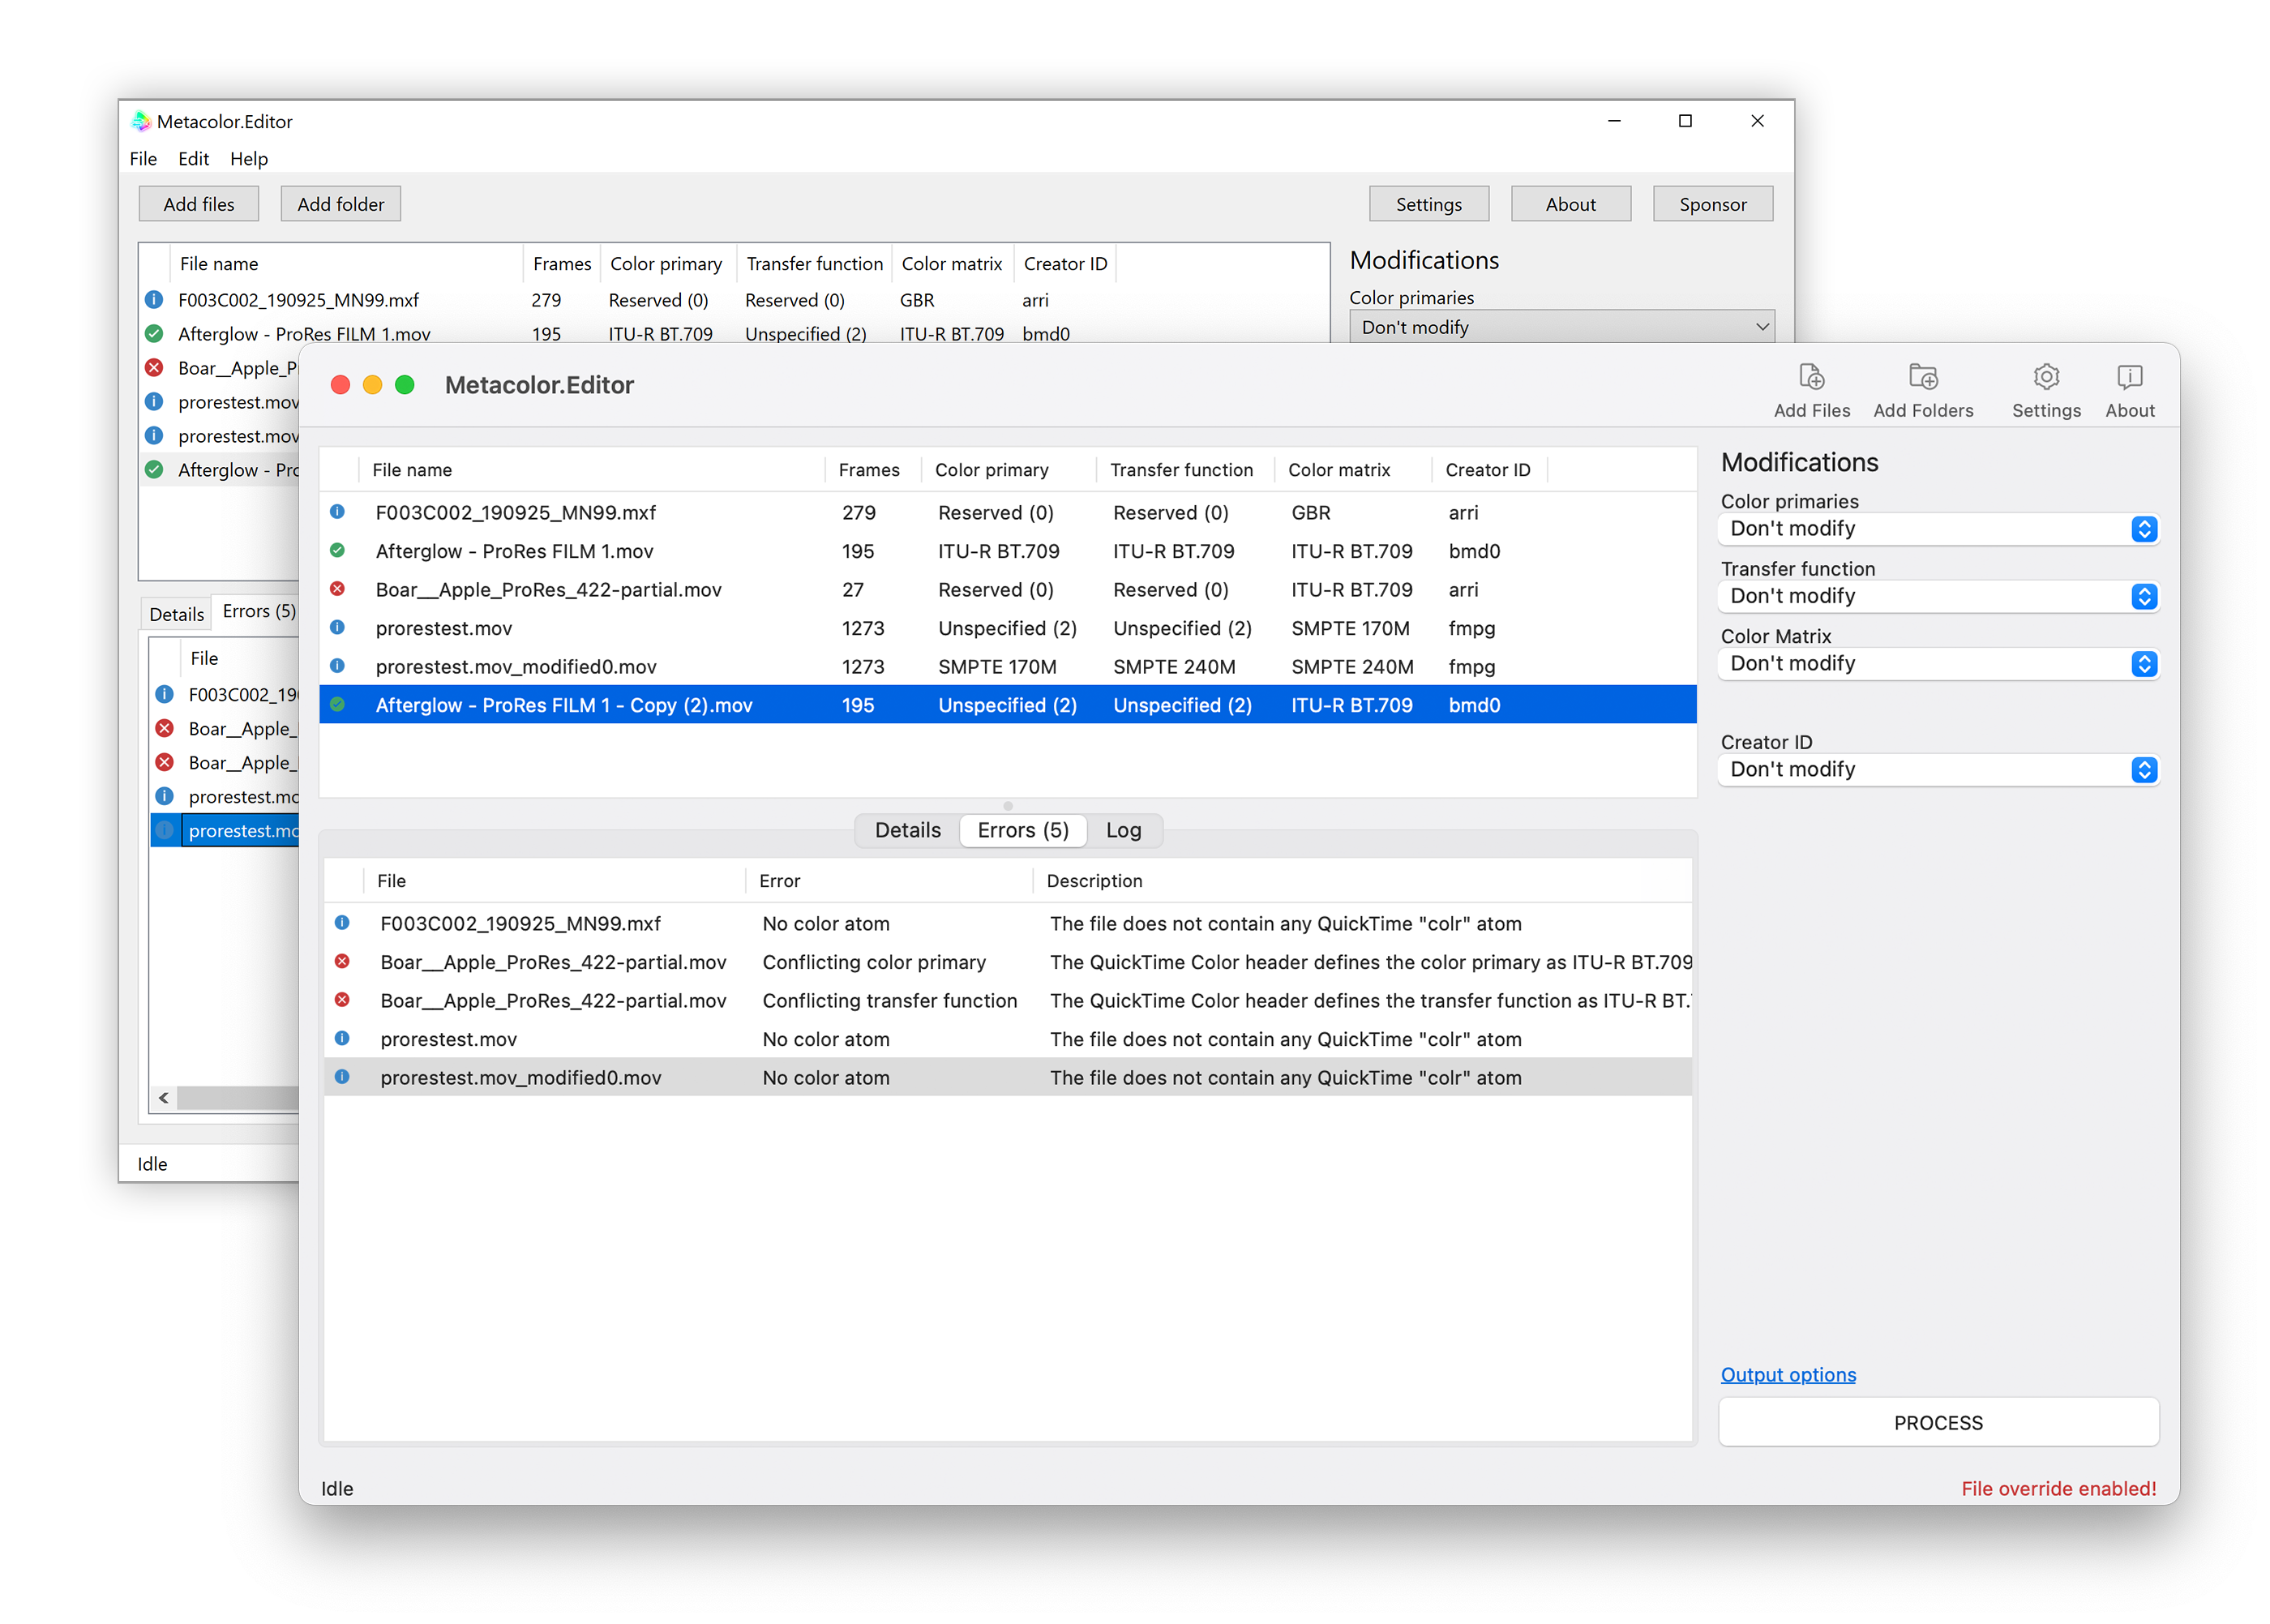
Task: Open the Edit menu in Windows window
Action: (x=193, y=159)
